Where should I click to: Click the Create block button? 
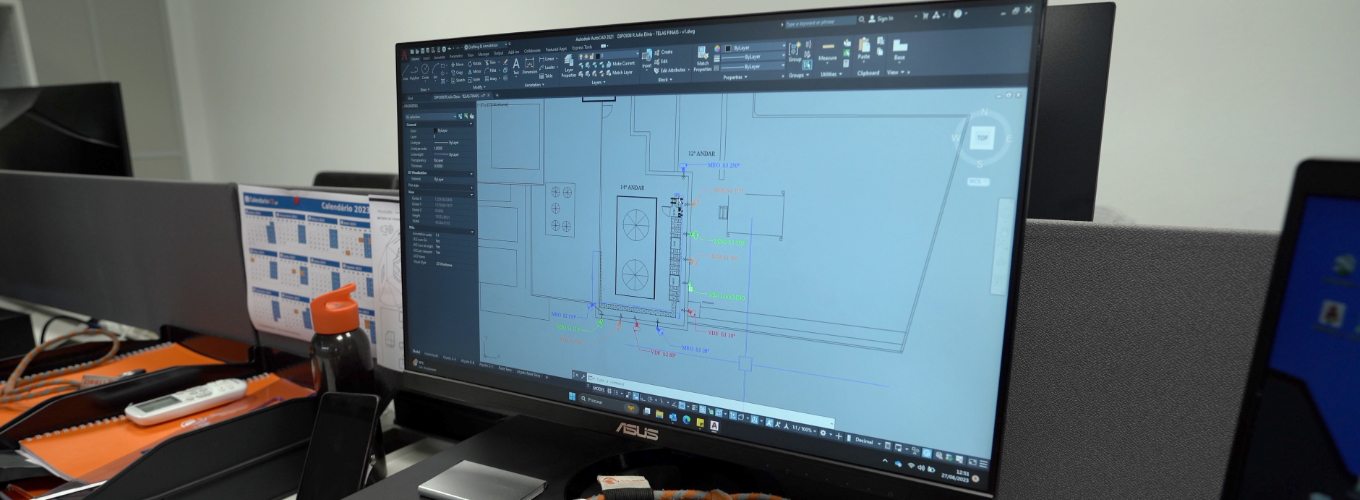(x=663, y=52)
